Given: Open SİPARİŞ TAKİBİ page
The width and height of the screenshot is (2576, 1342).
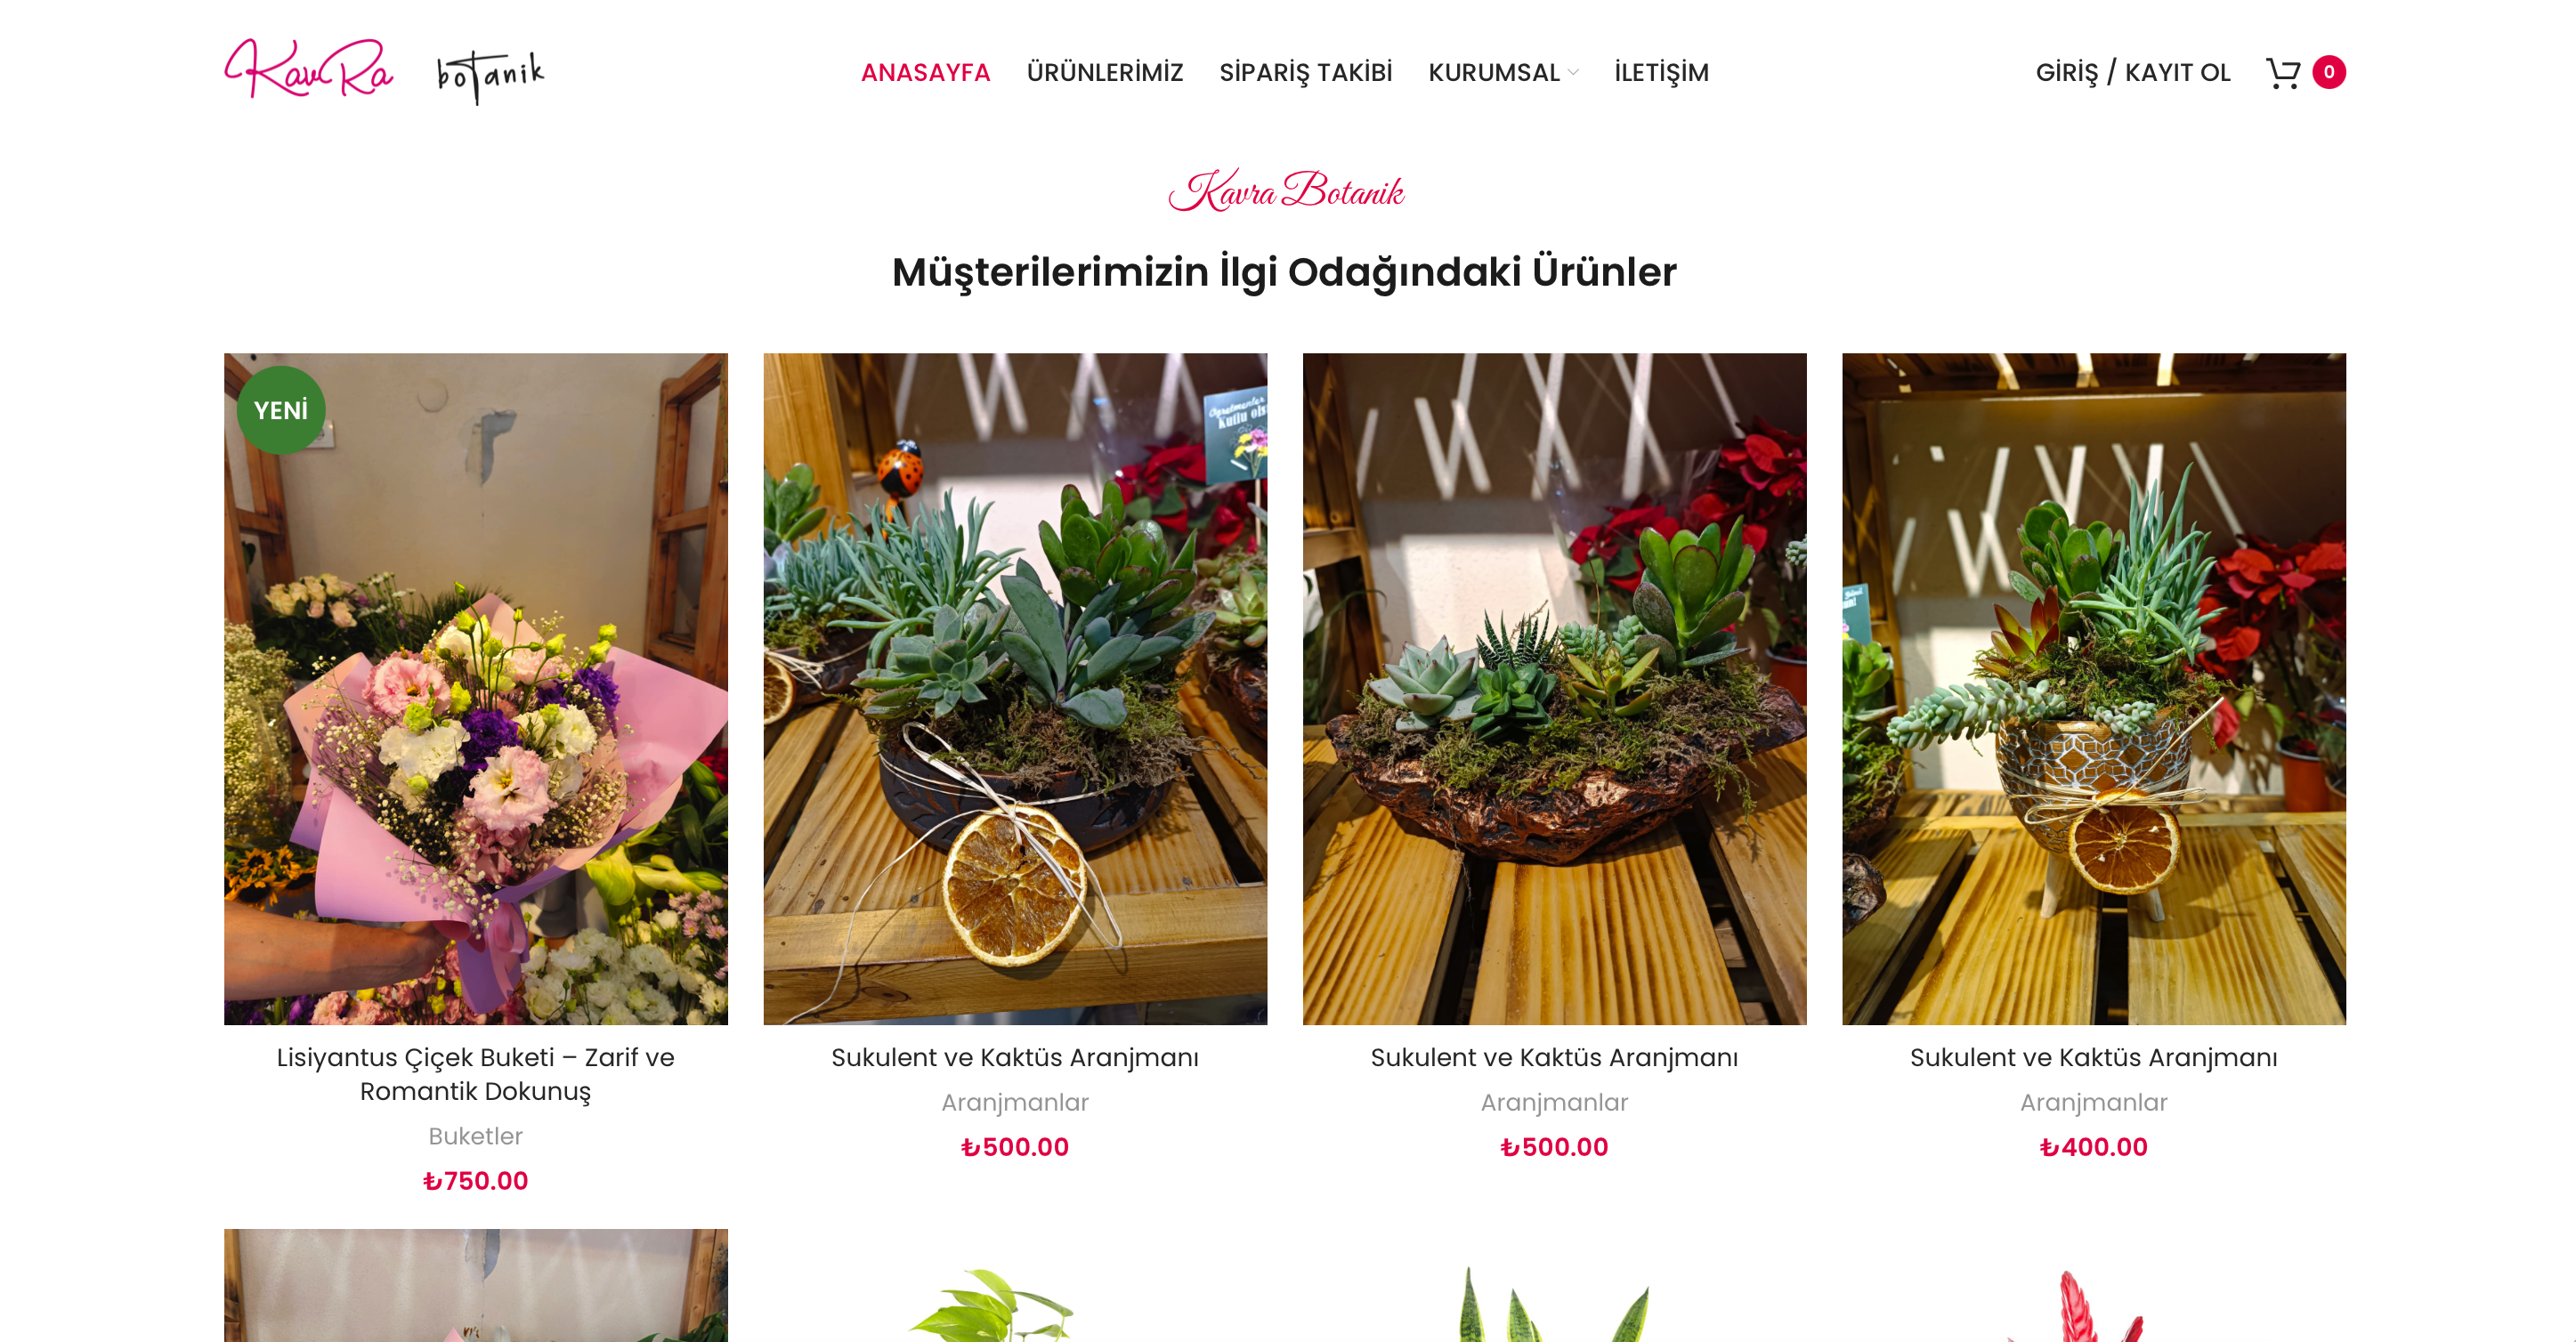Looking at the screenshot, I should (x=1305, y=72).
